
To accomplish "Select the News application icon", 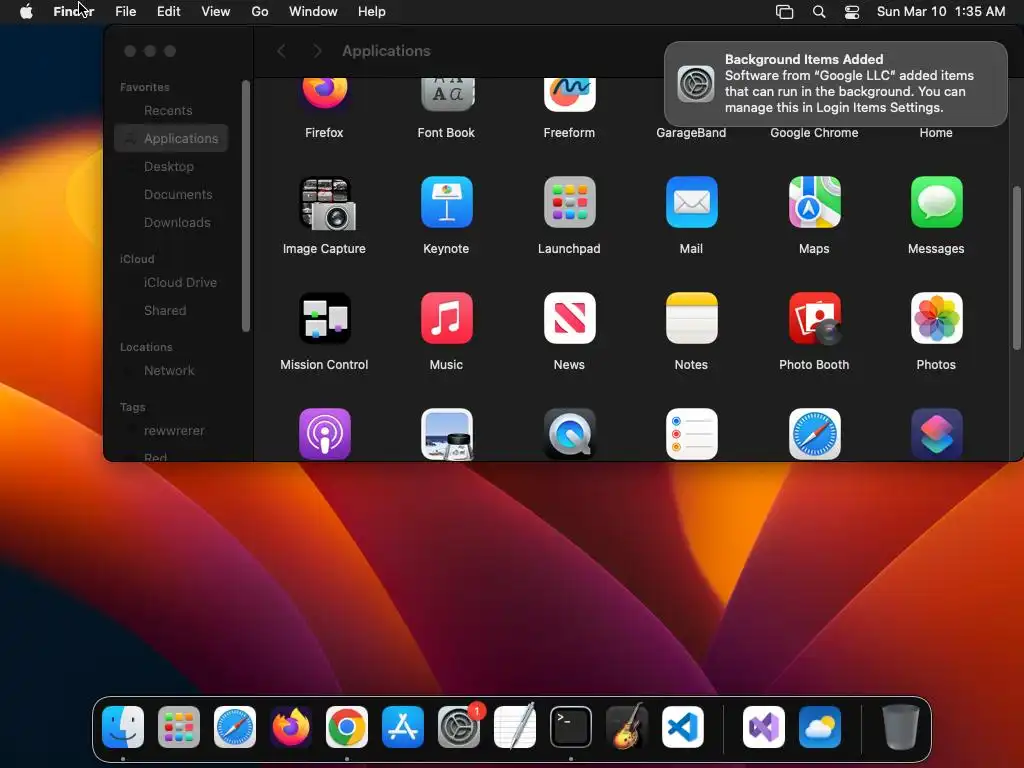I will coord(569,318).
